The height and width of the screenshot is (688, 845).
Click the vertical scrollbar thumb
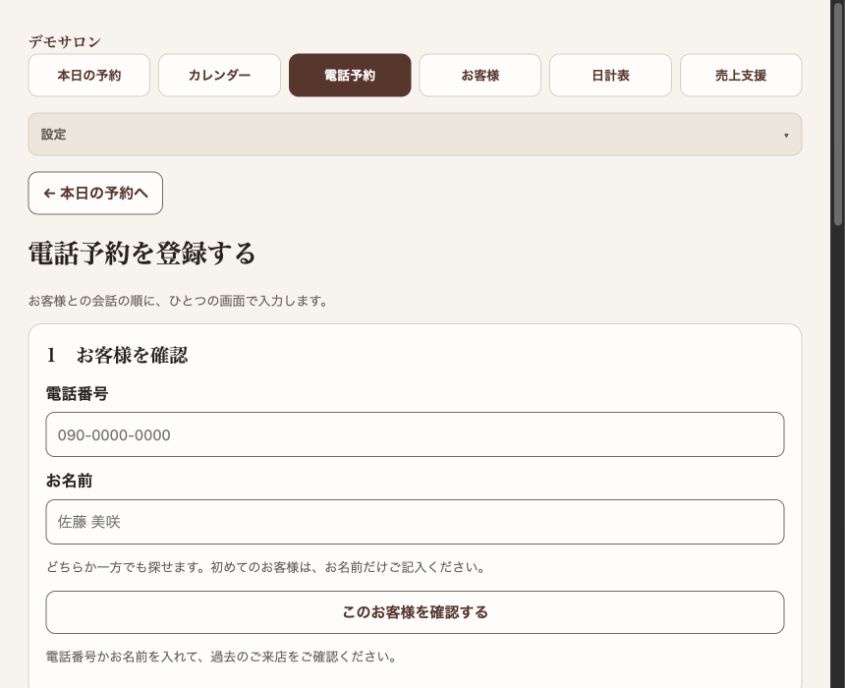837,113
